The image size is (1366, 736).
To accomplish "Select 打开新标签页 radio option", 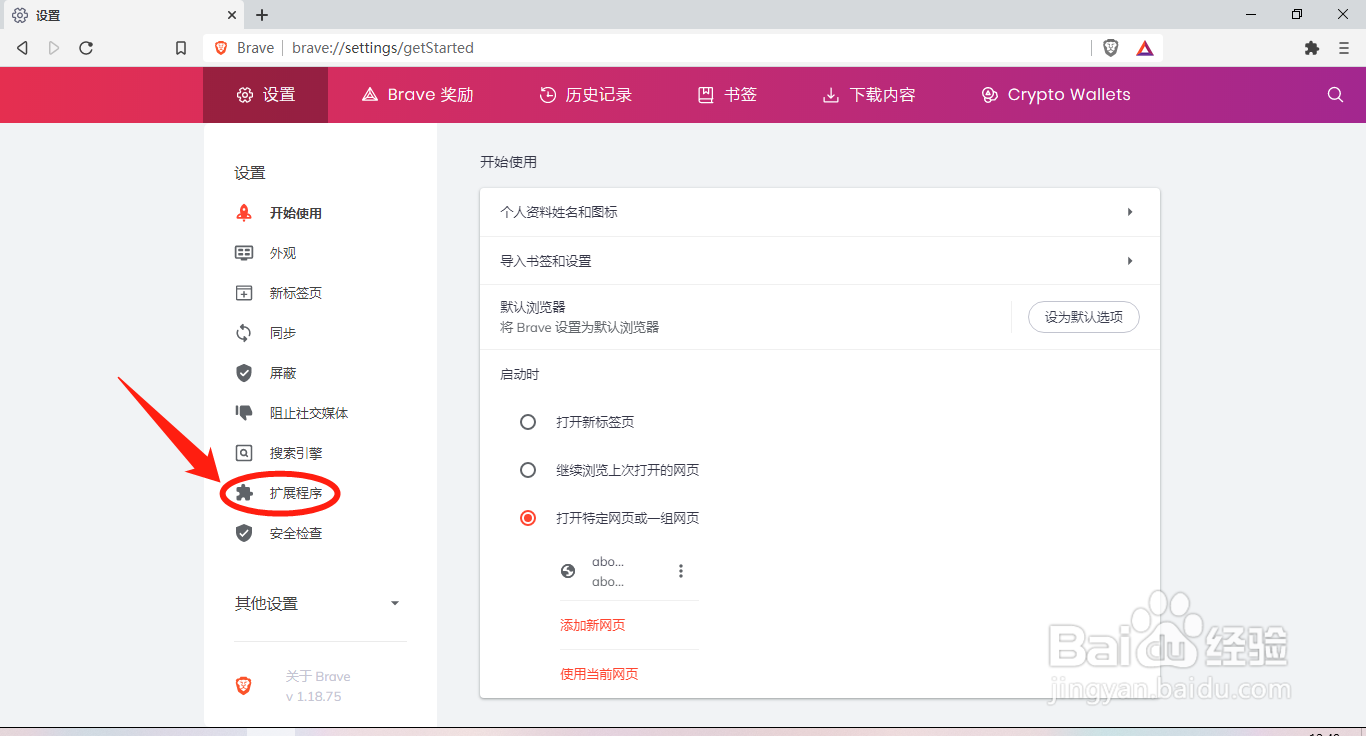I will (528, 422).
